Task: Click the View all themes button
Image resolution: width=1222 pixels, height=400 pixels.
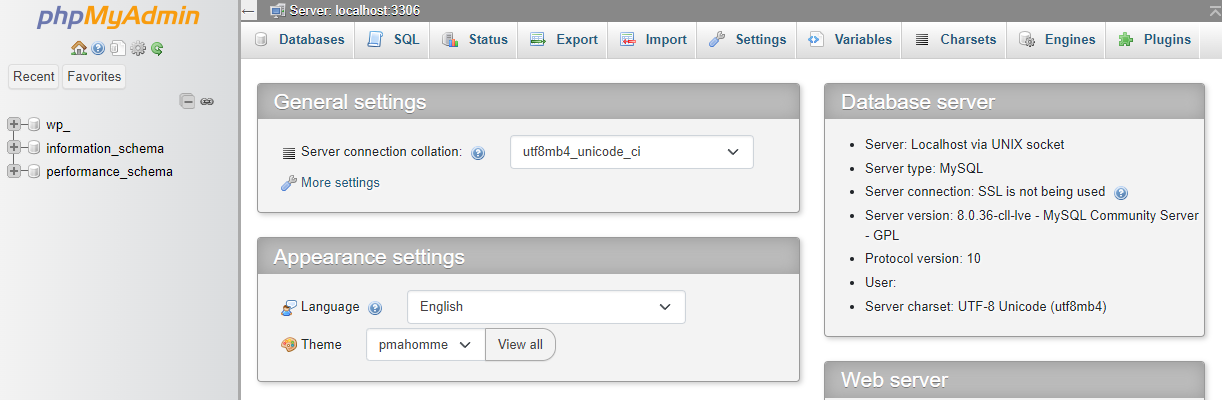Action: point(520,344)
